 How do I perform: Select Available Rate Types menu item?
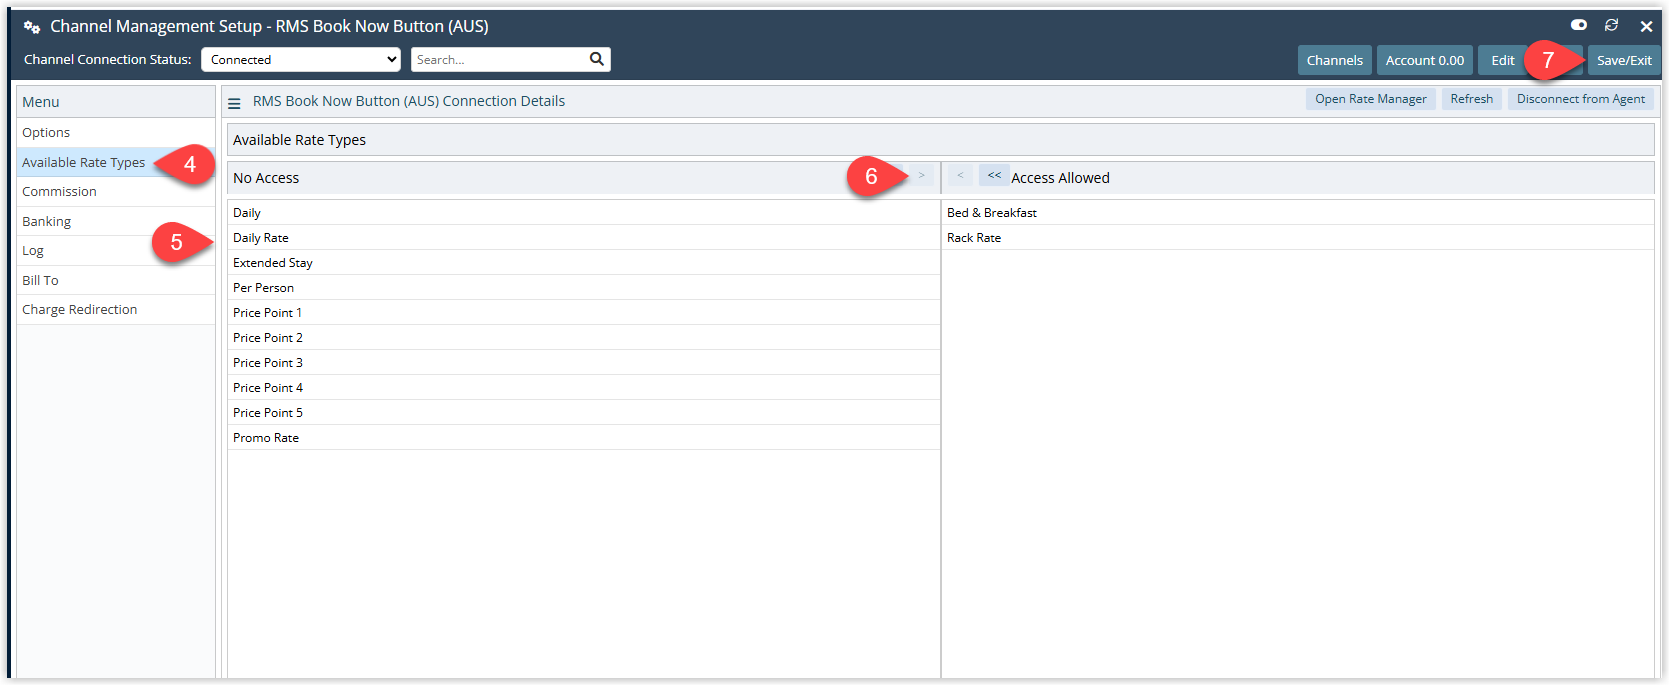click(x=116, y=162)
